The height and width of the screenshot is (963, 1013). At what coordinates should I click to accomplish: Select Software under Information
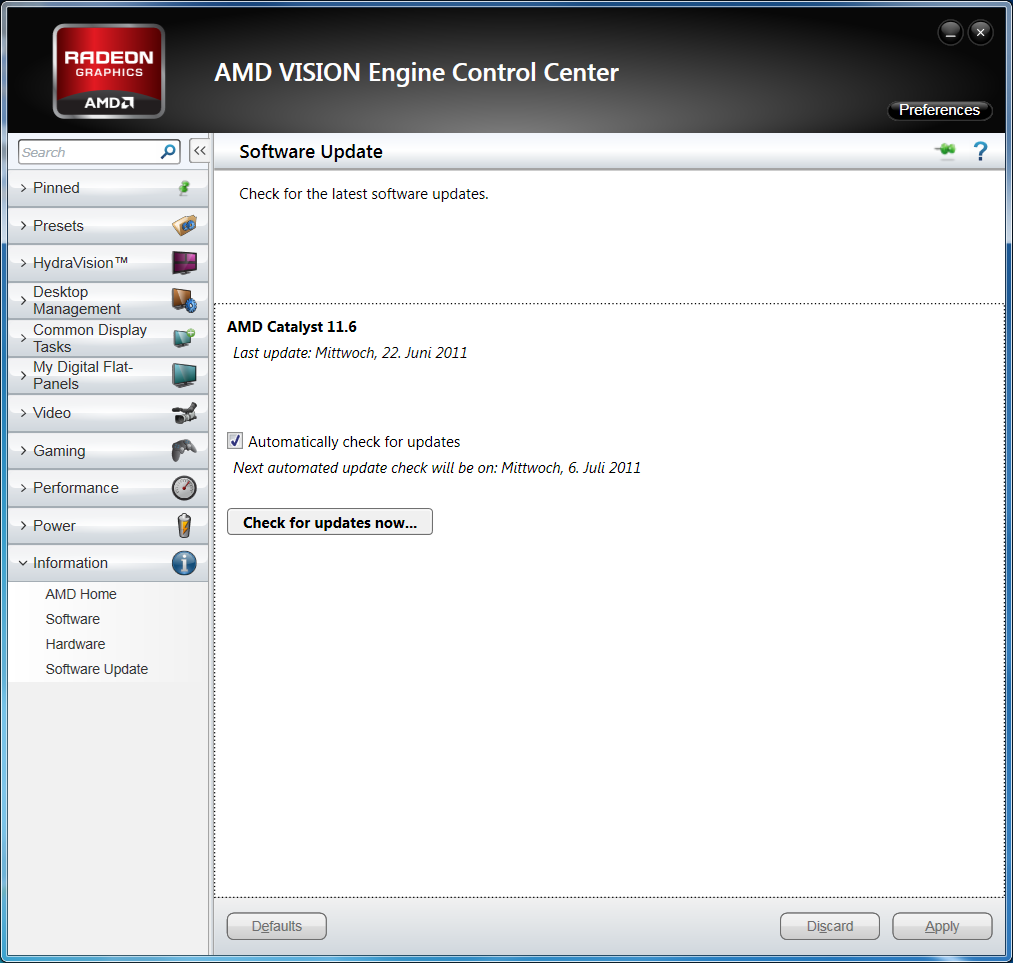click(x=72, y=619)
